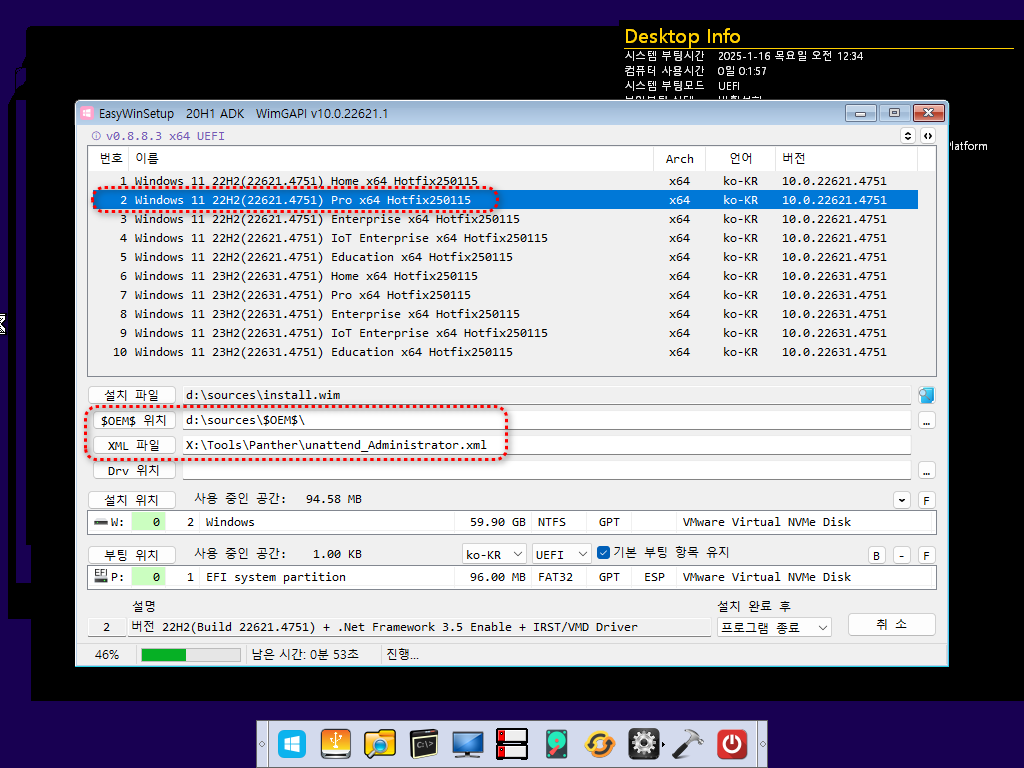The image size is (1024, 768).
Task: Click browse button for Drv path
Action: pos(926,470)
